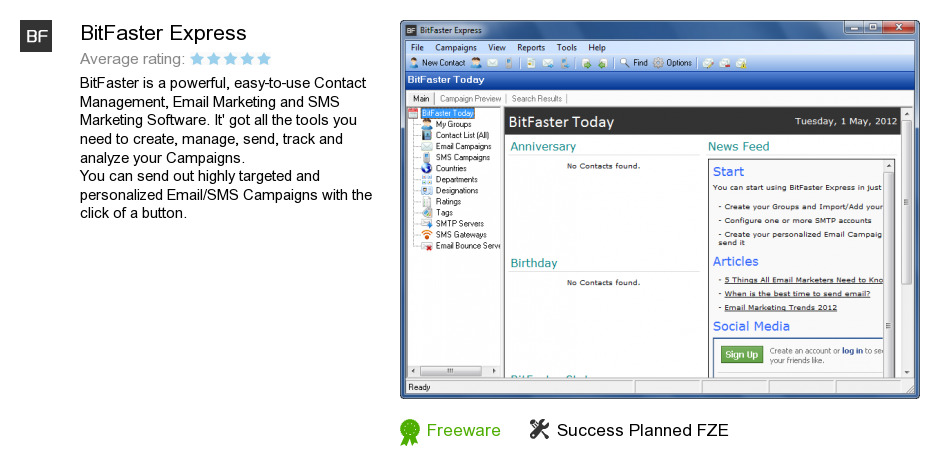Image resolution: width=940 pixels, height=476 pixels.
Task: Click the Success Planned FZE developer link
Action: 642,430
